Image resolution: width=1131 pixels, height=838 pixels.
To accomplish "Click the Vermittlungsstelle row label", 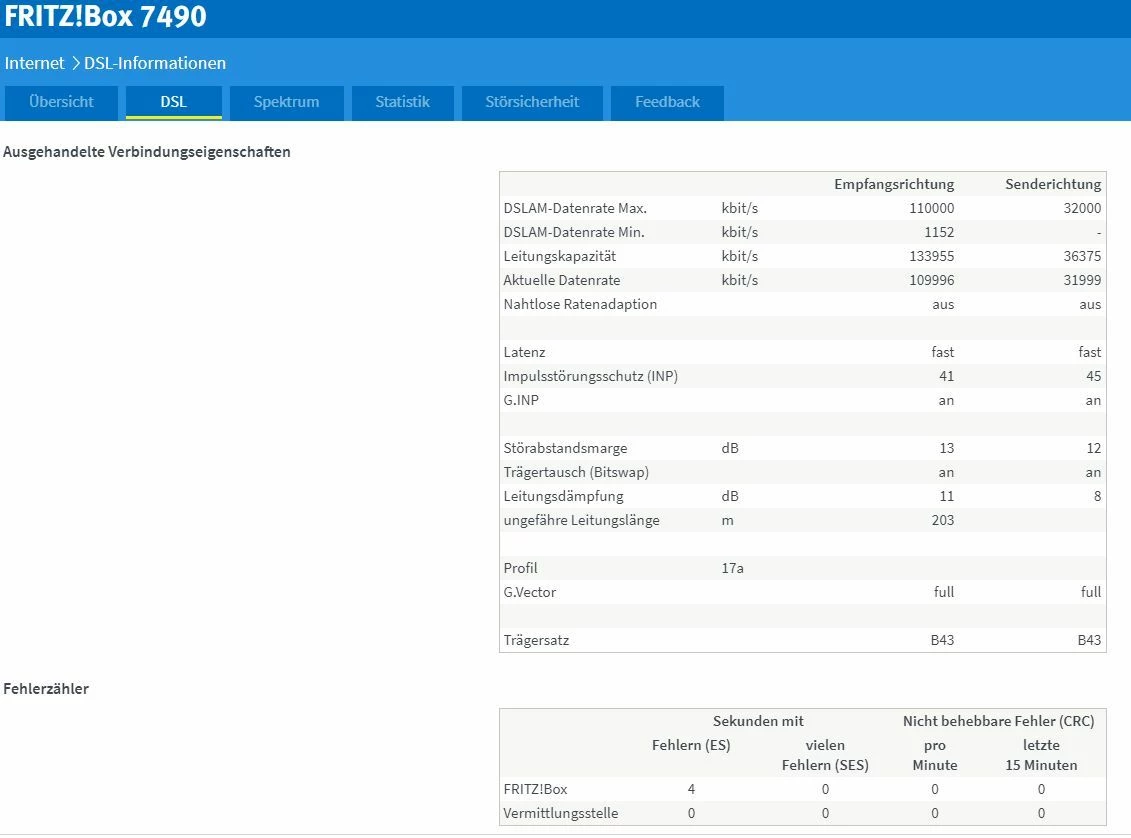I will tap(560, 813).
